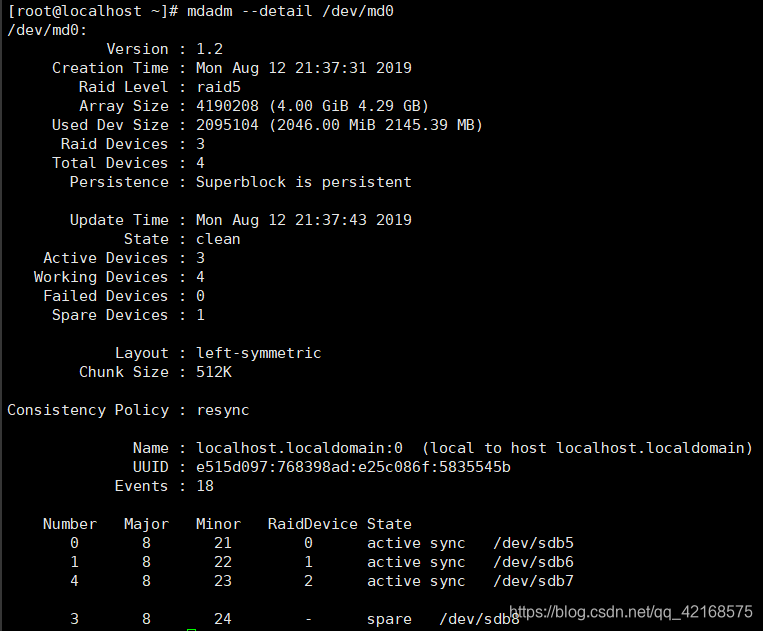
Task: Click Array Size value '4190208 (4.00 GiB 4.29 GB)'
Action: click(312, 106)
